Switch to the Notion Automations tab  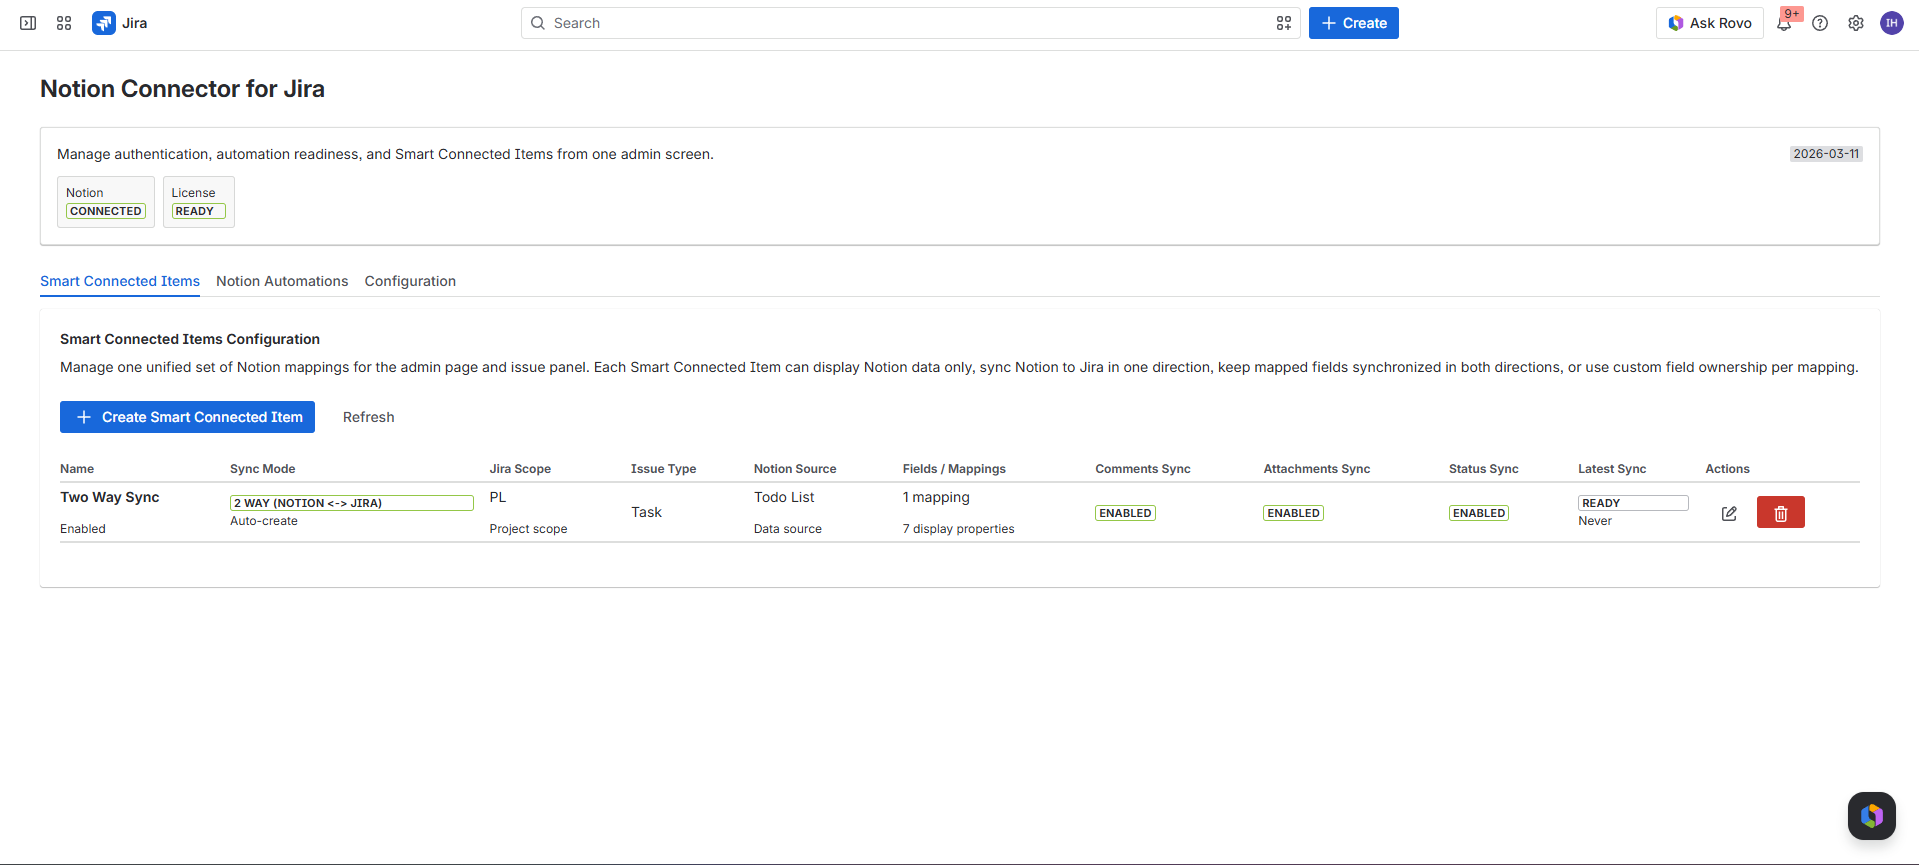coord(282,281)
